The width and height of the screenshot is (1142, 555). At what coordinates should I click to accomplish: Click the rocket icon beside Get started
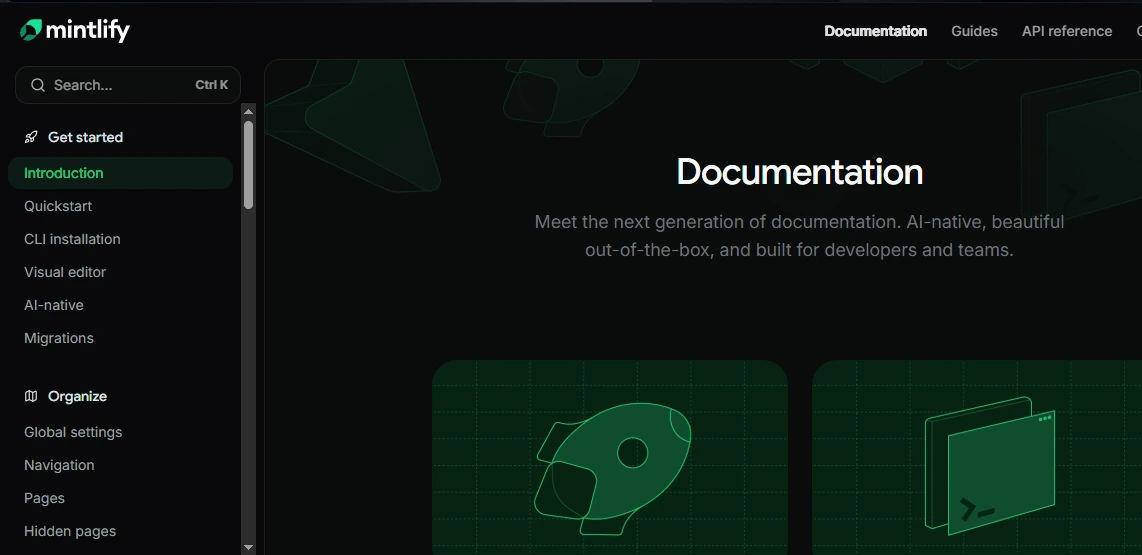[x=31, y=137]
